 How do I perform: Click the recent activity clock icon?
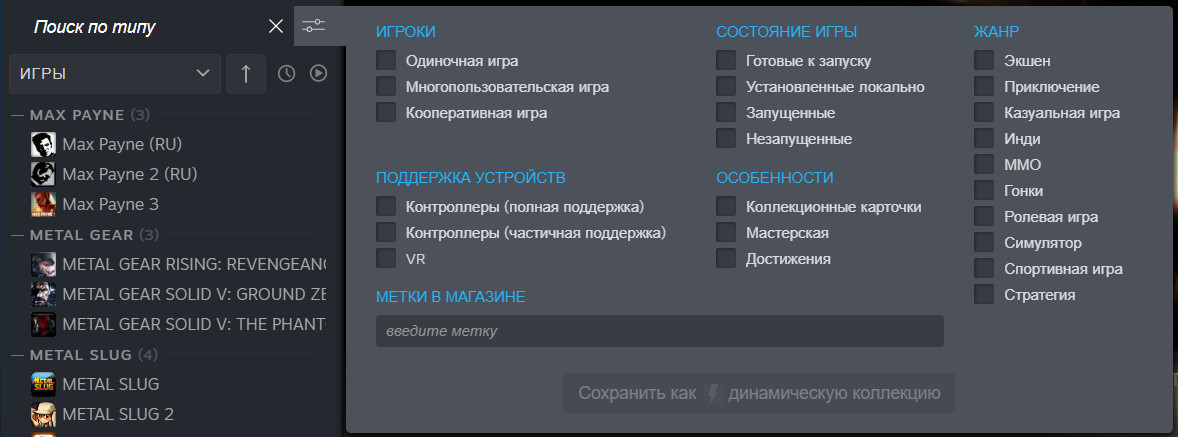point(286,73)
